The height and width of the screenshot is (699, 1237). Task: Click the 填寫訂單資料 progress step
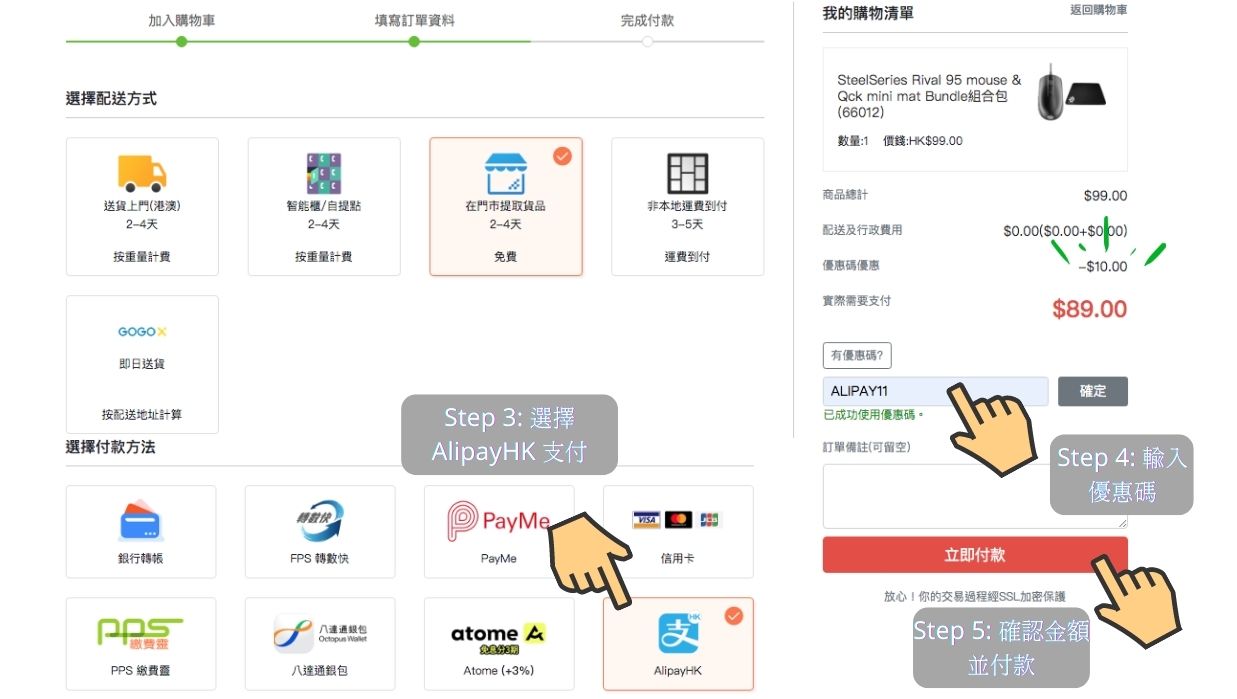414,20
